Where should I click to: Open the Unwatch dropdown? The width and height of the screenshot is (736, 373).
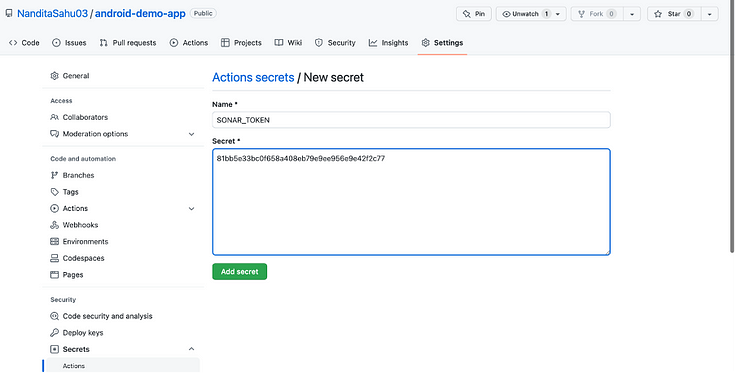pos(531,14)
